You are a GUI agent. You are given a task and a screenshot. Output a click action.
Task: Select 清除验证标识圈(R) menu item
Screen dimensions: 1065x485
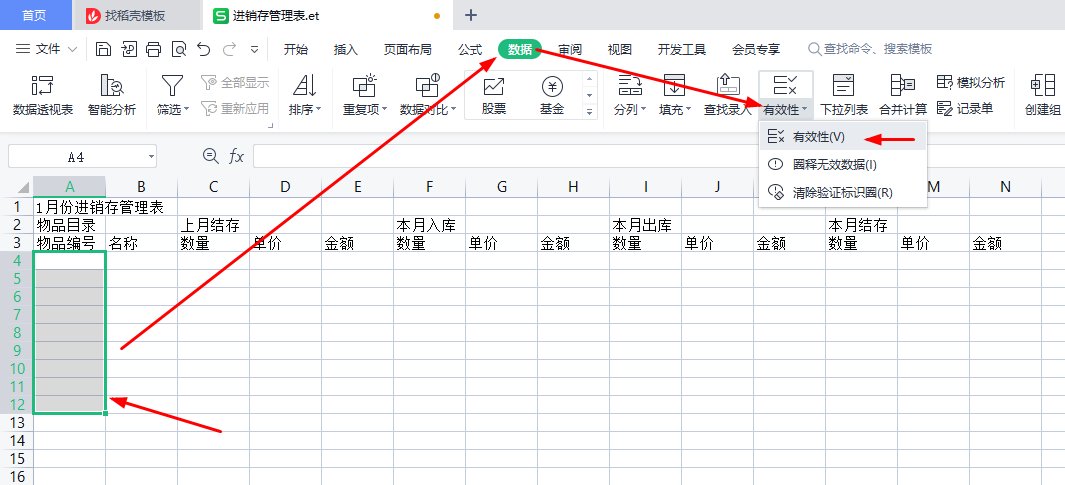(x=843, y=193)
